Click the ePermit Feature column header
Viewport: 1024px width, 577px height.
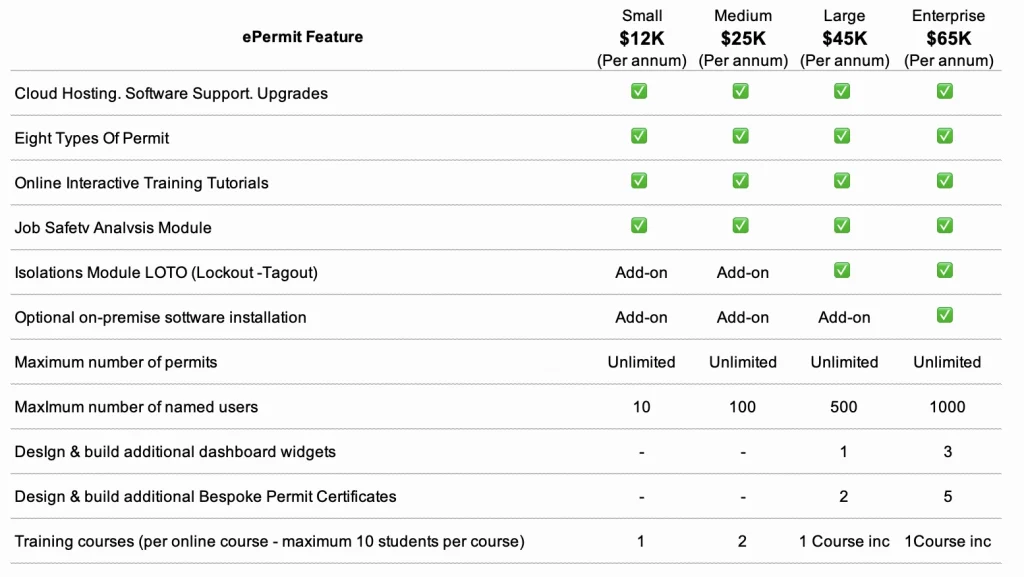coord(302,37)
